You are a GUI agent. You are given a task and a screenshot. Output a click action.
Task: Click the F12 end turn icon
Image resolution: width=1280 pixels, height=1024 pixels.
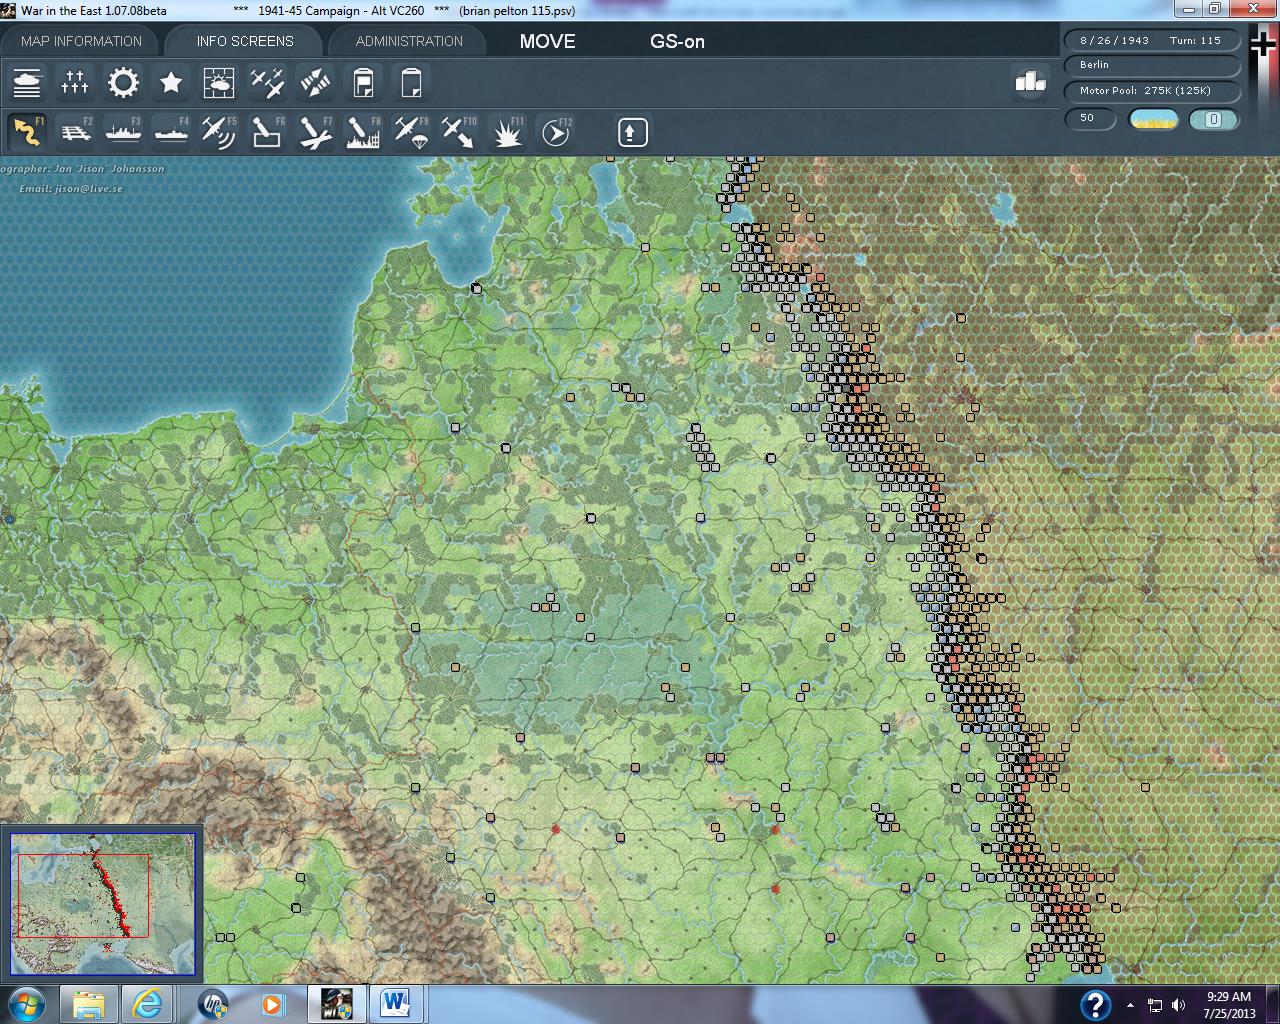[556, 132]
